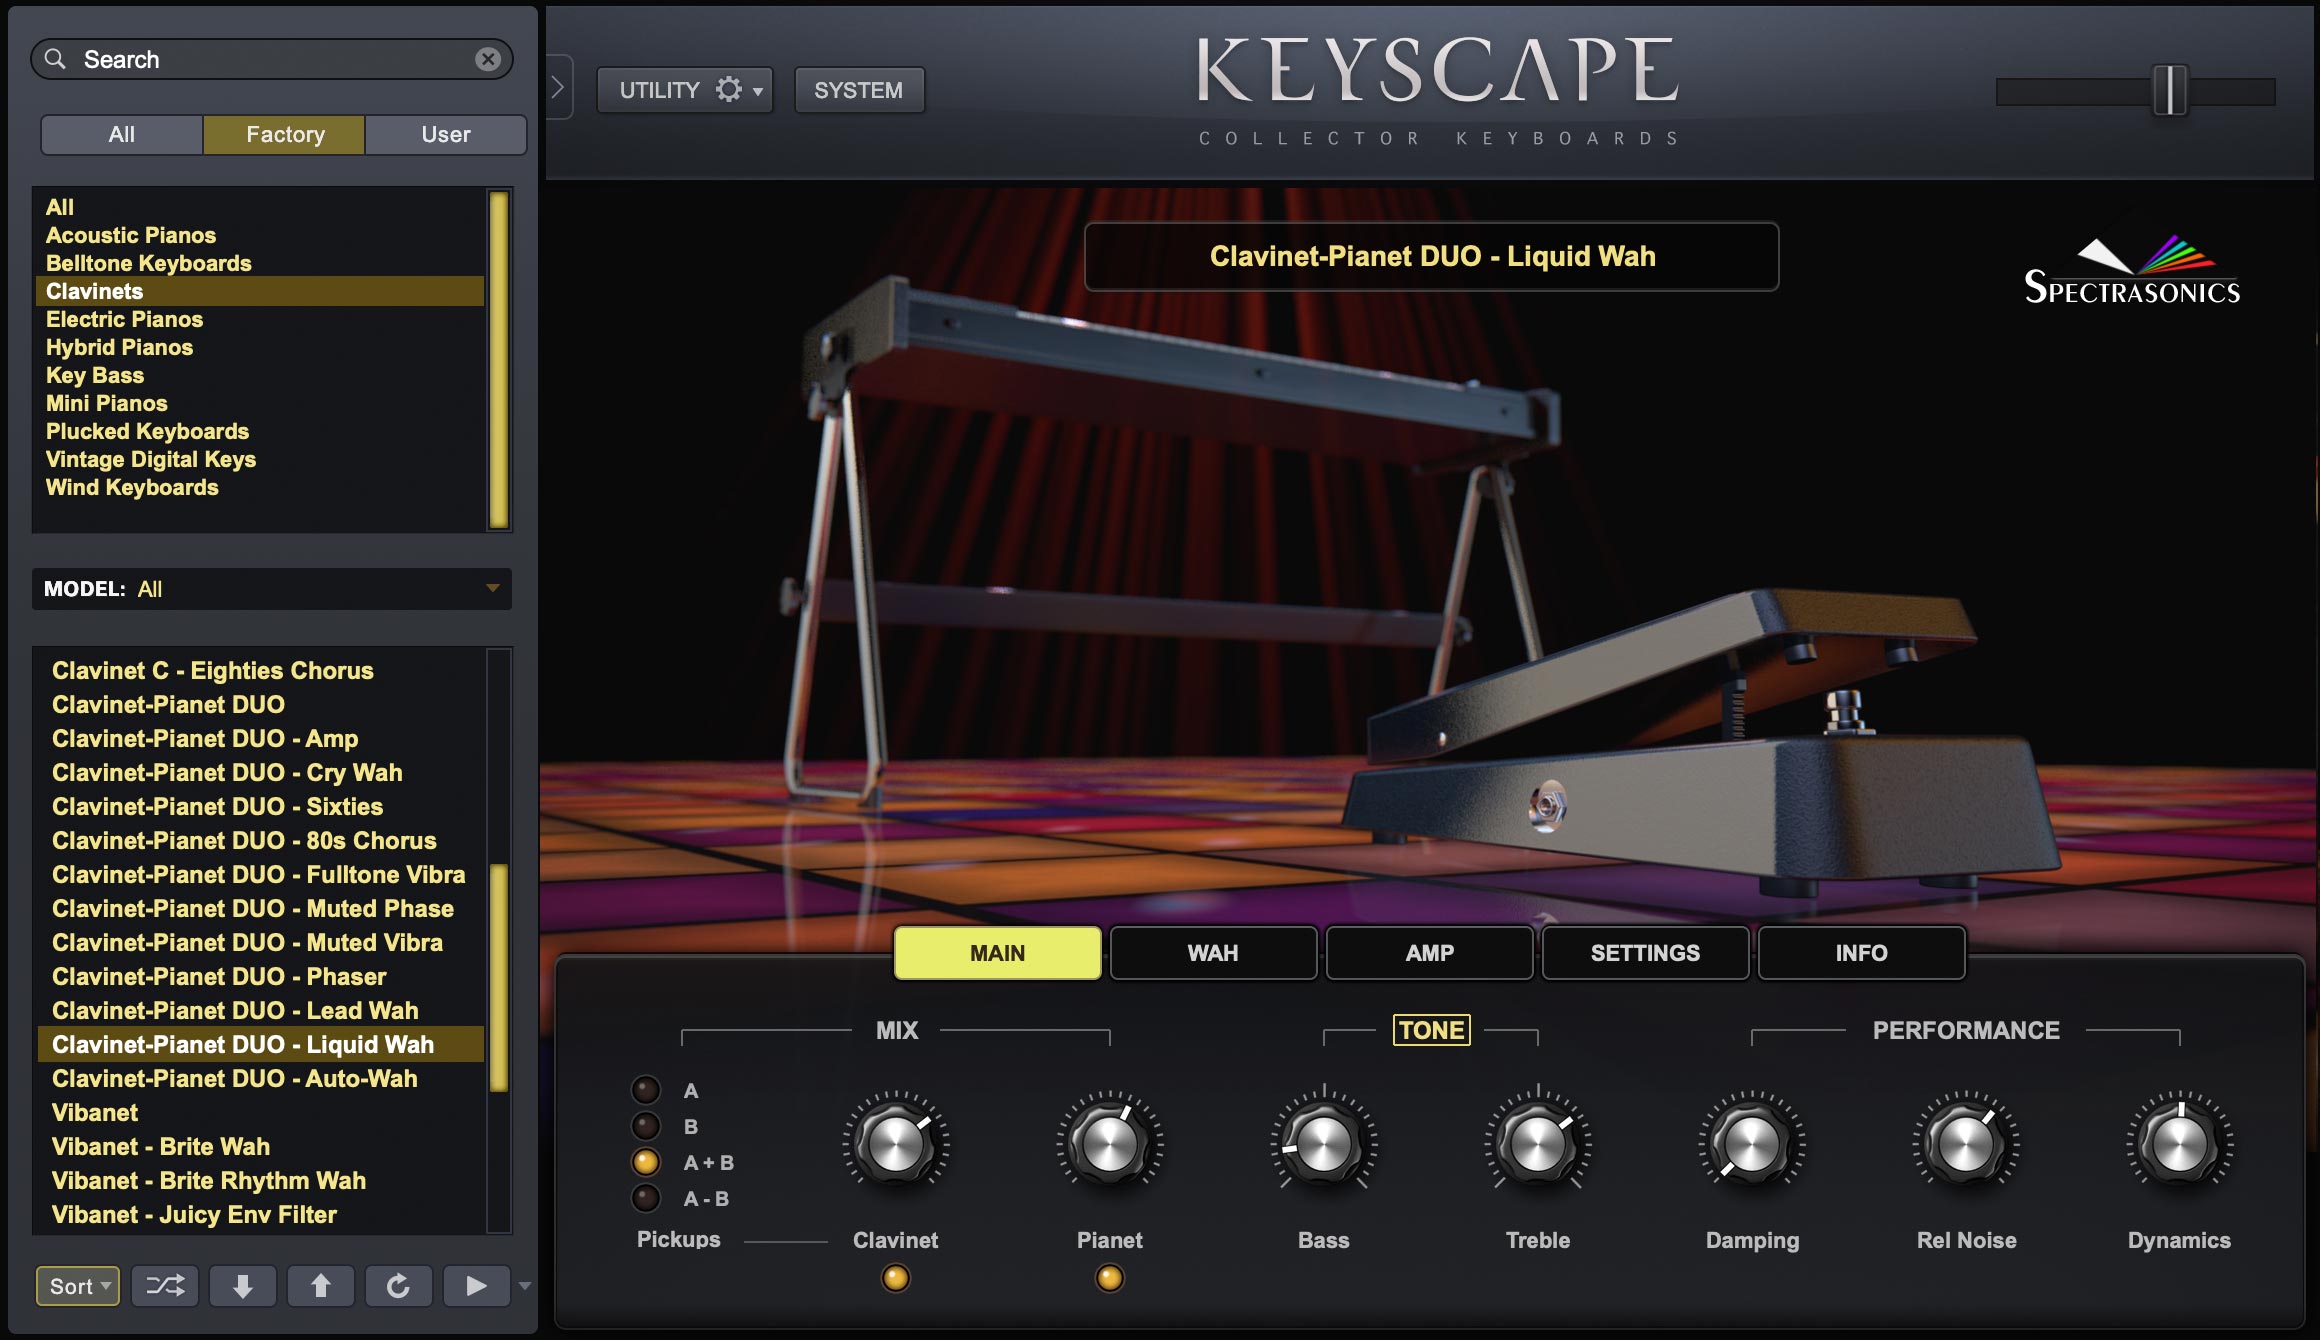
Task: Load Clavinet-Pianet DUO - Sixties patch
Action: (x=260, y=806)
